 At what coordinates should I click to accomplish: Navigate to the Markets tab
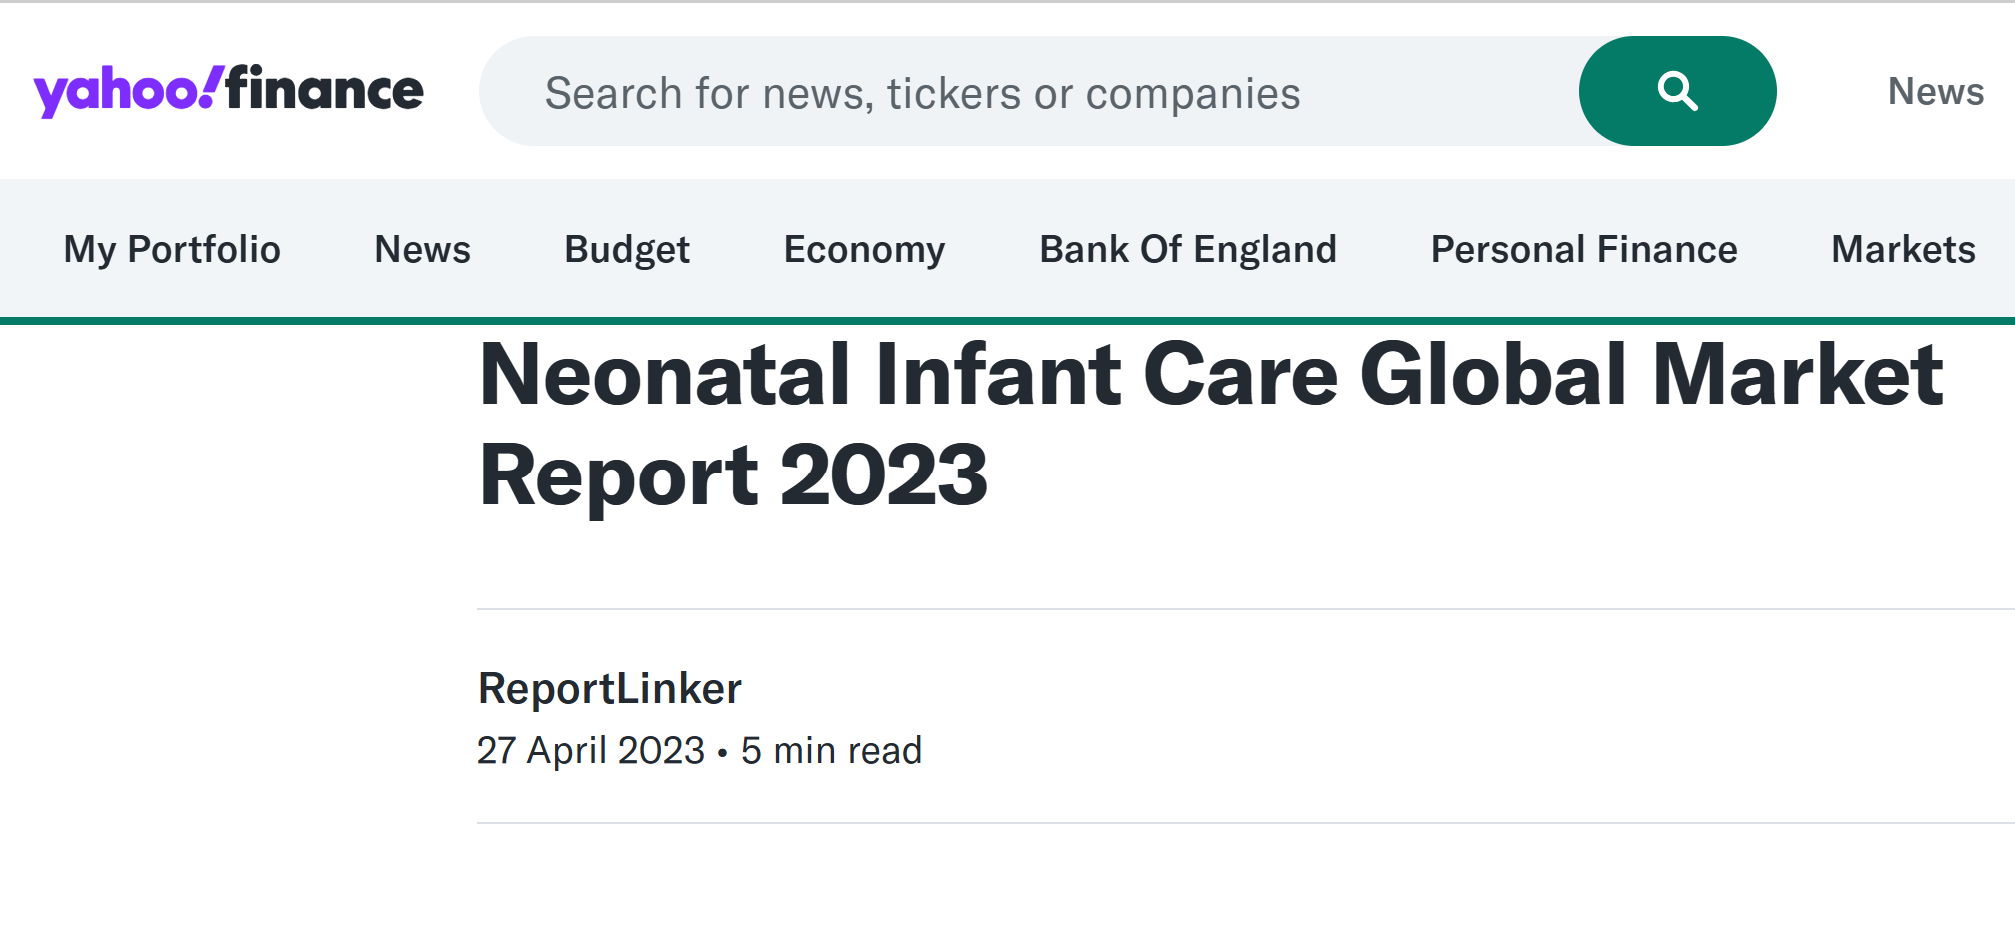coord(1902,249)
